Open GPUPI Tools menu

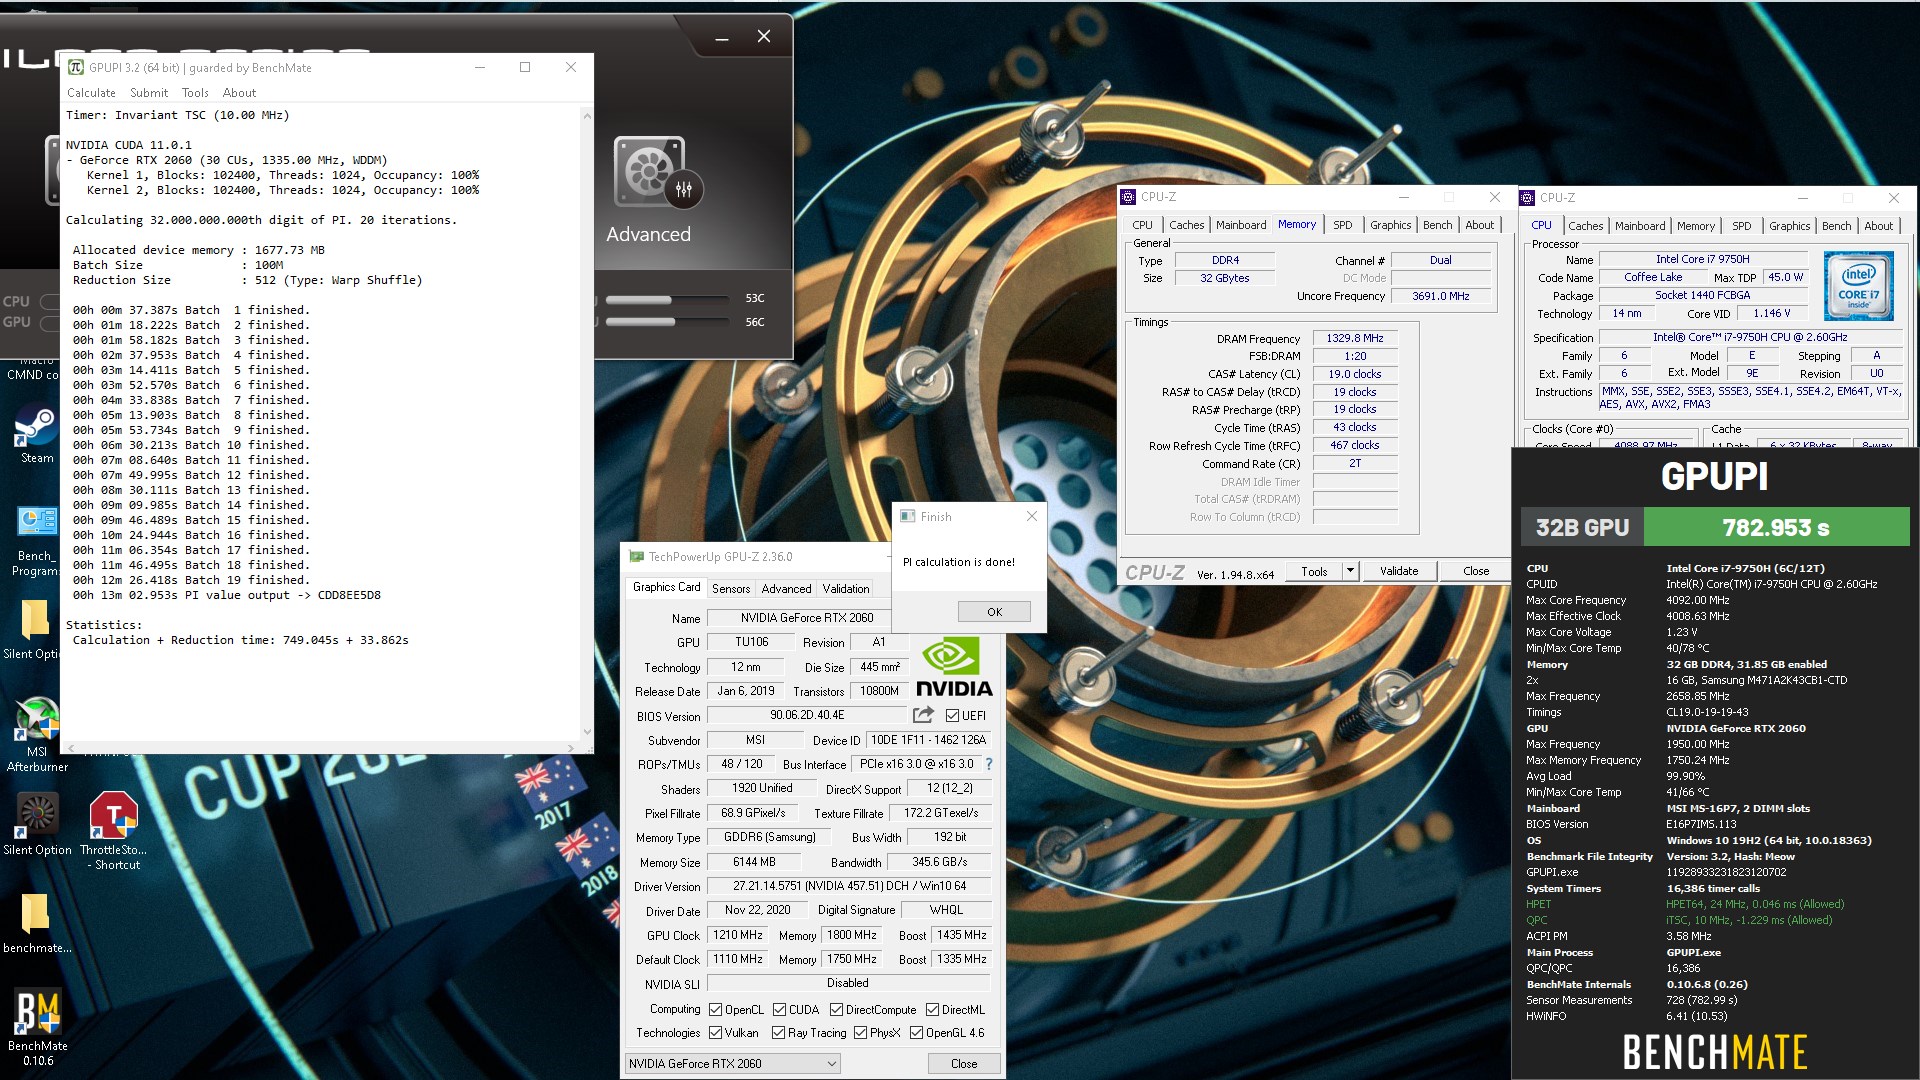(195, 93)
